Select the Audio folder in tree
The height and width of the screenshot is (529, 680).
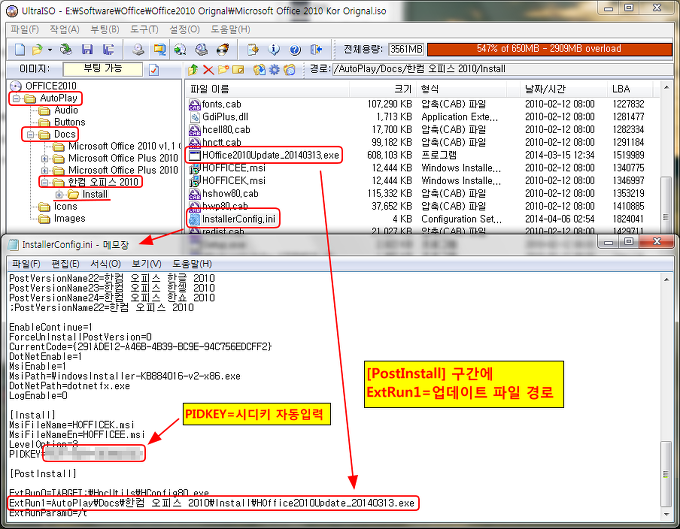tap(66, 110)
